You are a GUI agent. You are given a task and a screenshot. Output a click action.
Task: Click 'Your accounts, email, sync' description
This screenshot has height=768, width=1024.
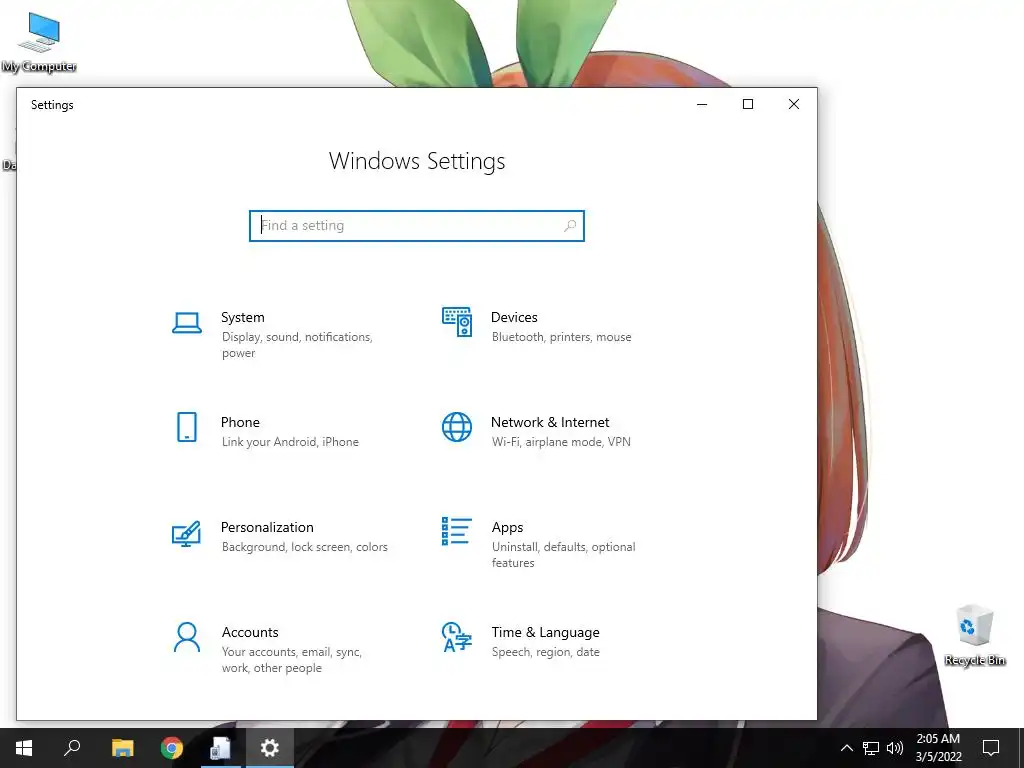coord(292,660)
